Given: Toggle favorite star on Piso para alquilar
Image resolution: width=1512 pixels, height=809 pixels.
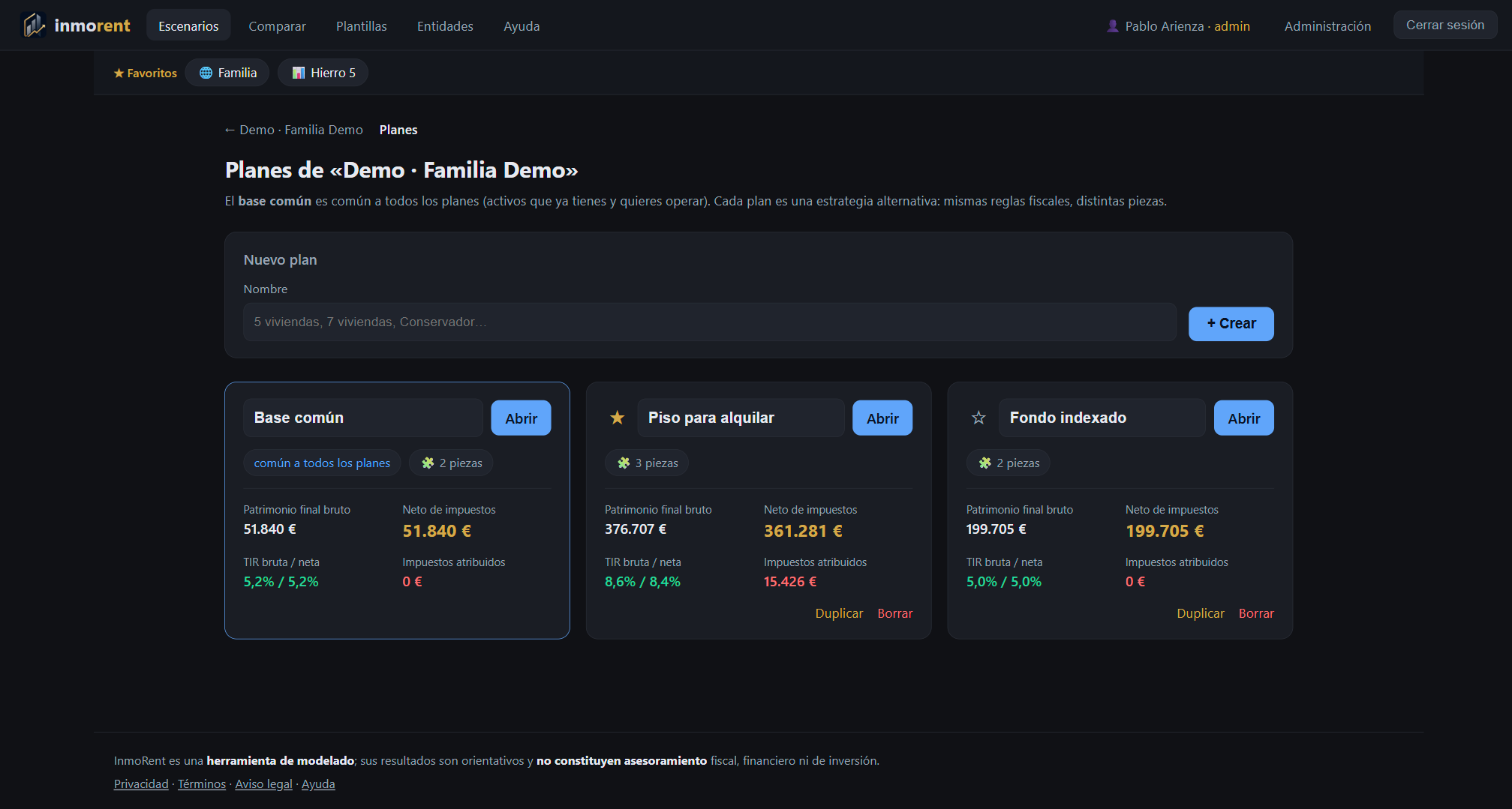Looking at the screenshot, I should (x=617, y=418).
